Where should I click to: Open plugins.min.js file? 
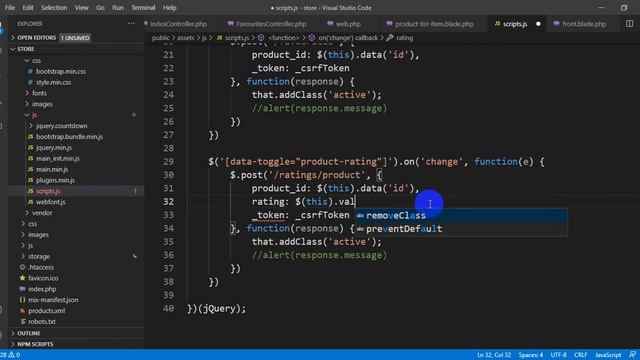tap(55, 180)
